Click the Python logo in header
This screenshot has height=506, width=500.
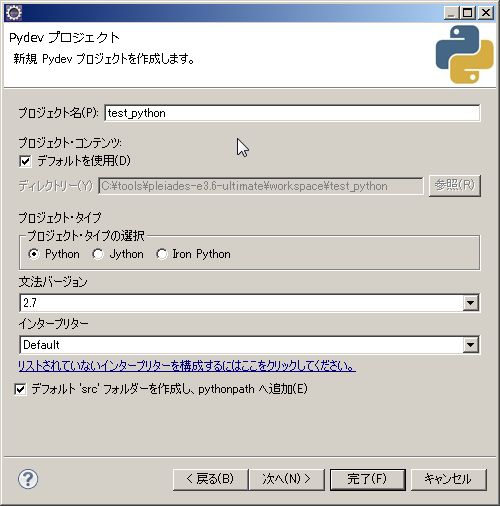[x=464, y=55]
